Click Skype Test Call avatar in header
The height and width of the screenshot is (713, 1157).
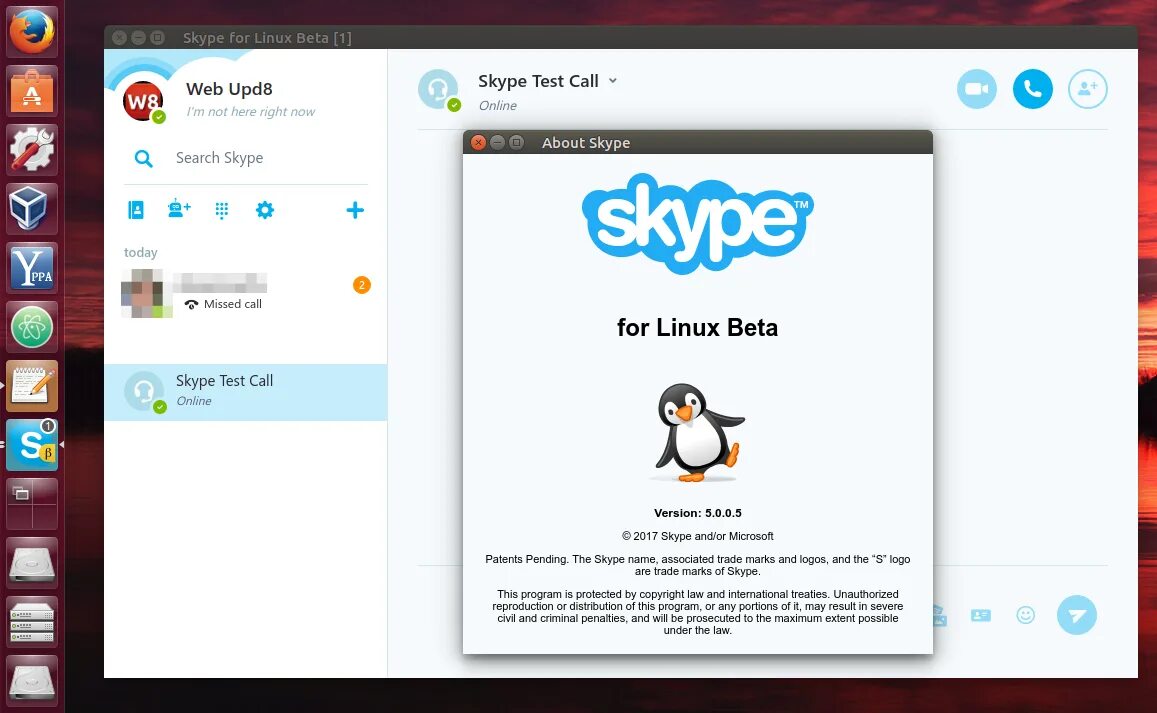tap(438, 89)
